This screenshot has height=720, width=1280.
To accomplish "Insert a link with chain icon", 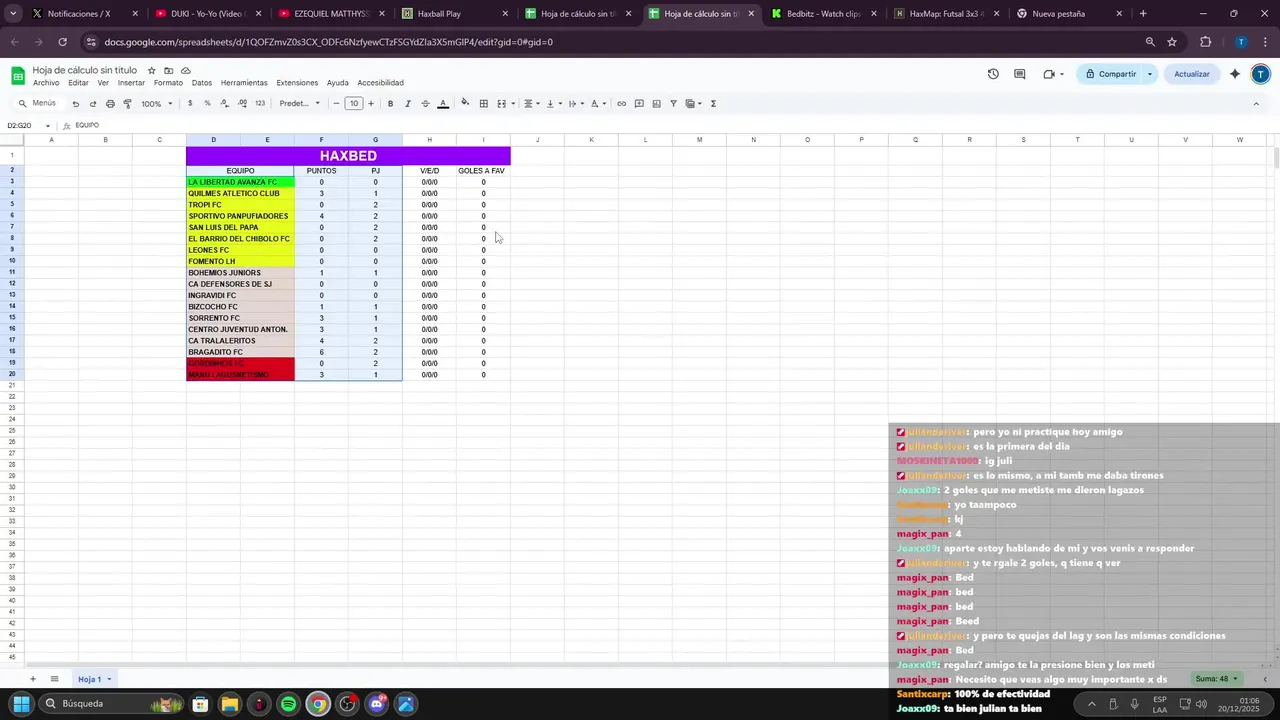I will pyautogui.click(x=621, y=104).
